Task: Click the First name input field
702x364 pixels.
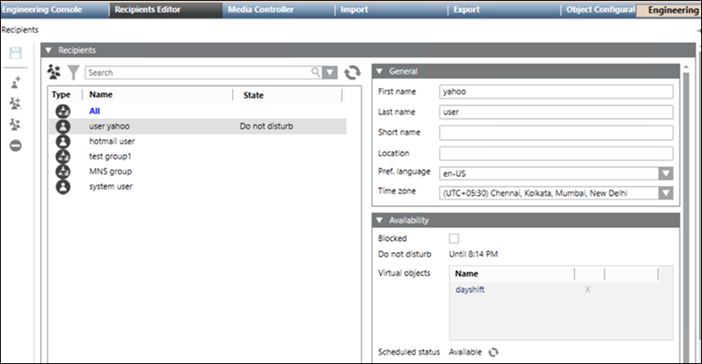Action: click(x=556, y=92)
